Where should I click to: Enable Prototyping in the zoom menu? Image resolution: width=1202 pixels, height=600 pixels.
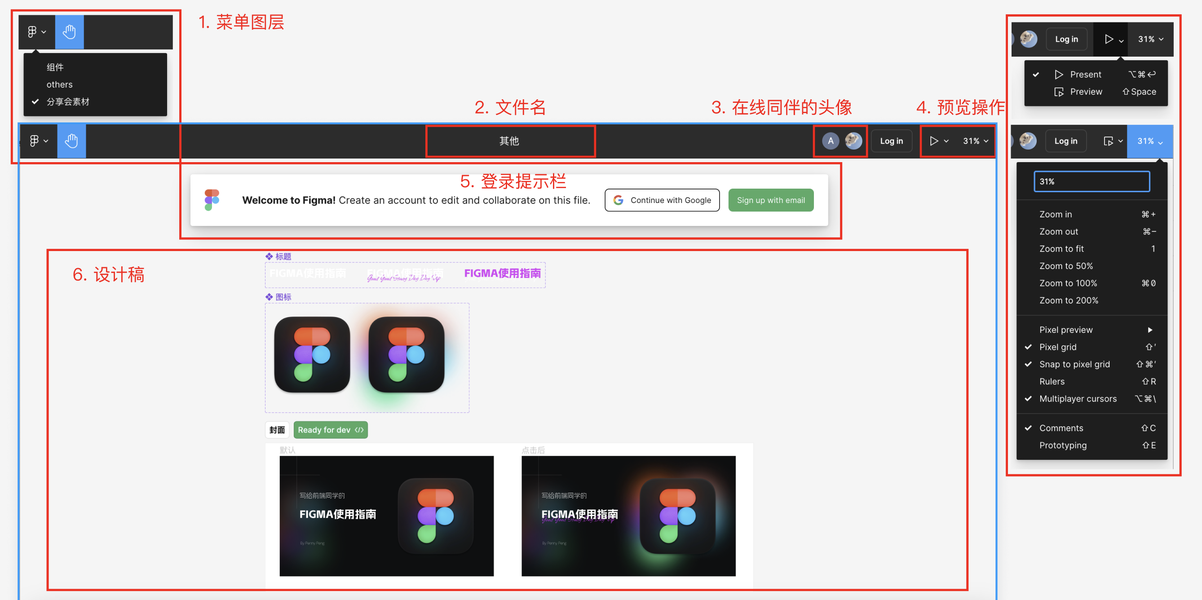point(1092,445)
